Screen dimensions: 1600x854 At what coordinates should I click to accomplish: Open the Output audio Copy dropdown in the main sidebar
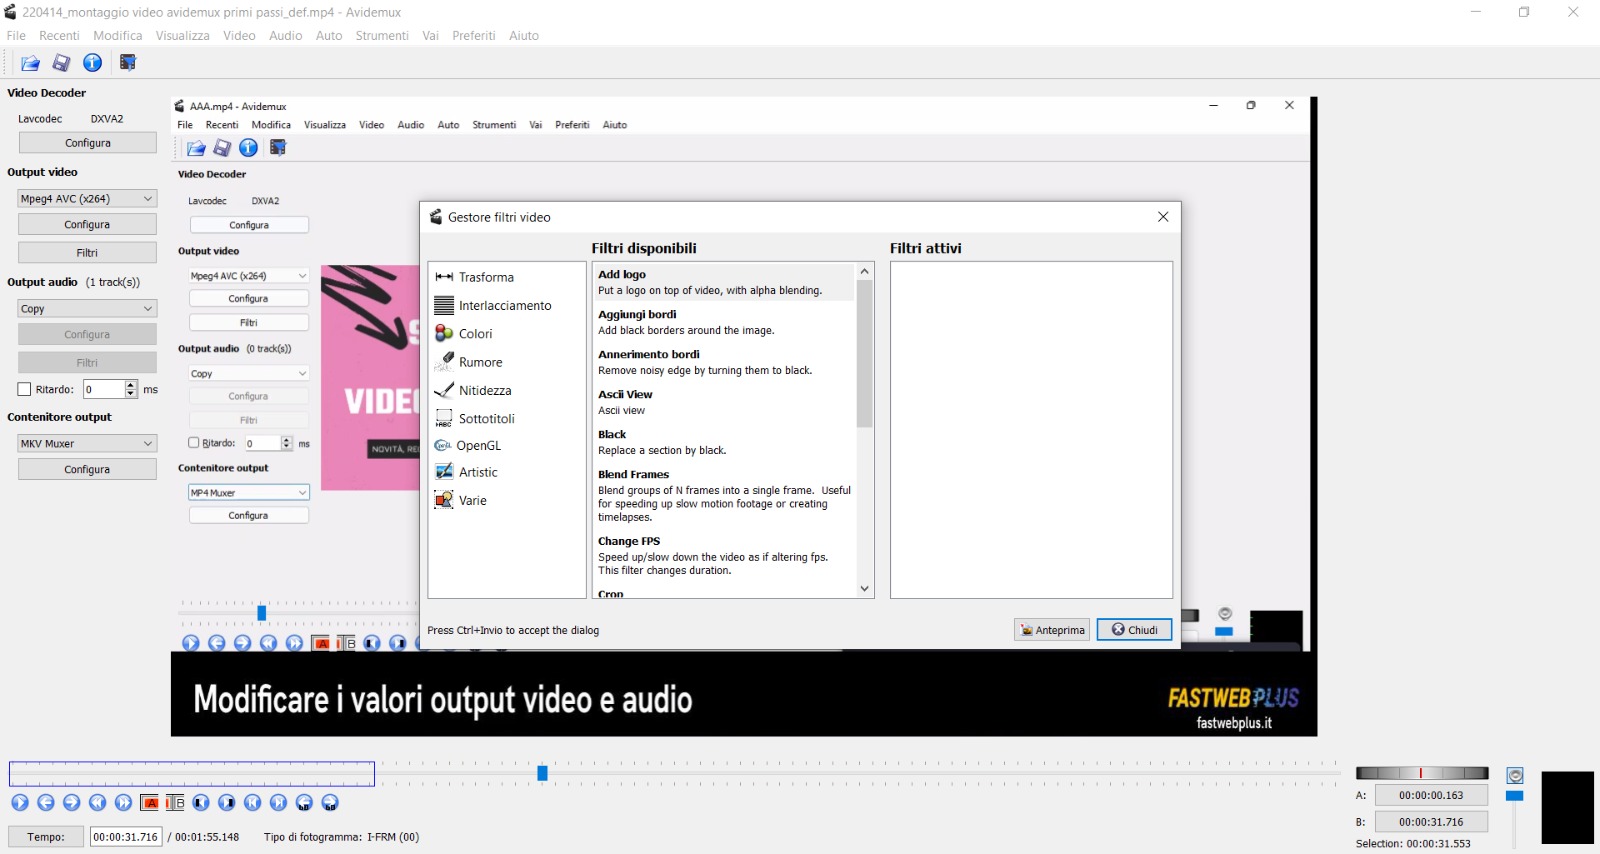pyautogui.click(x=87, y=309)
